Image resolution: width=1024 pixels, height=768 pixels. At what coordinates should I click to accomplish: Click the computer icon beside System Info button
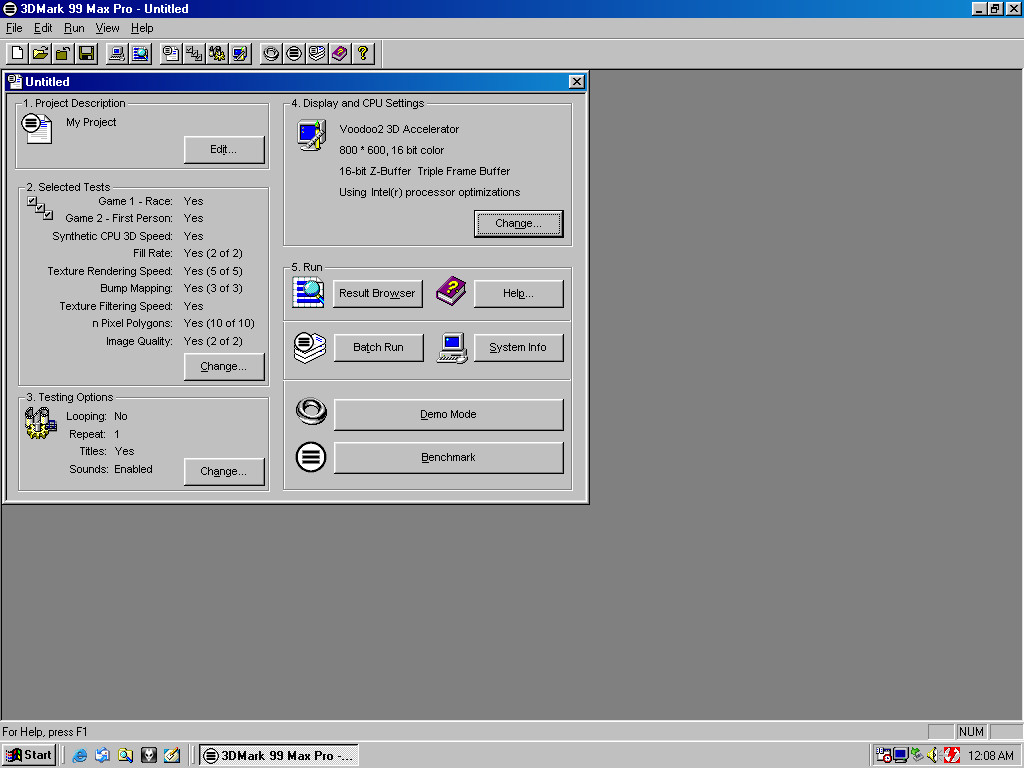pos(452,347)
